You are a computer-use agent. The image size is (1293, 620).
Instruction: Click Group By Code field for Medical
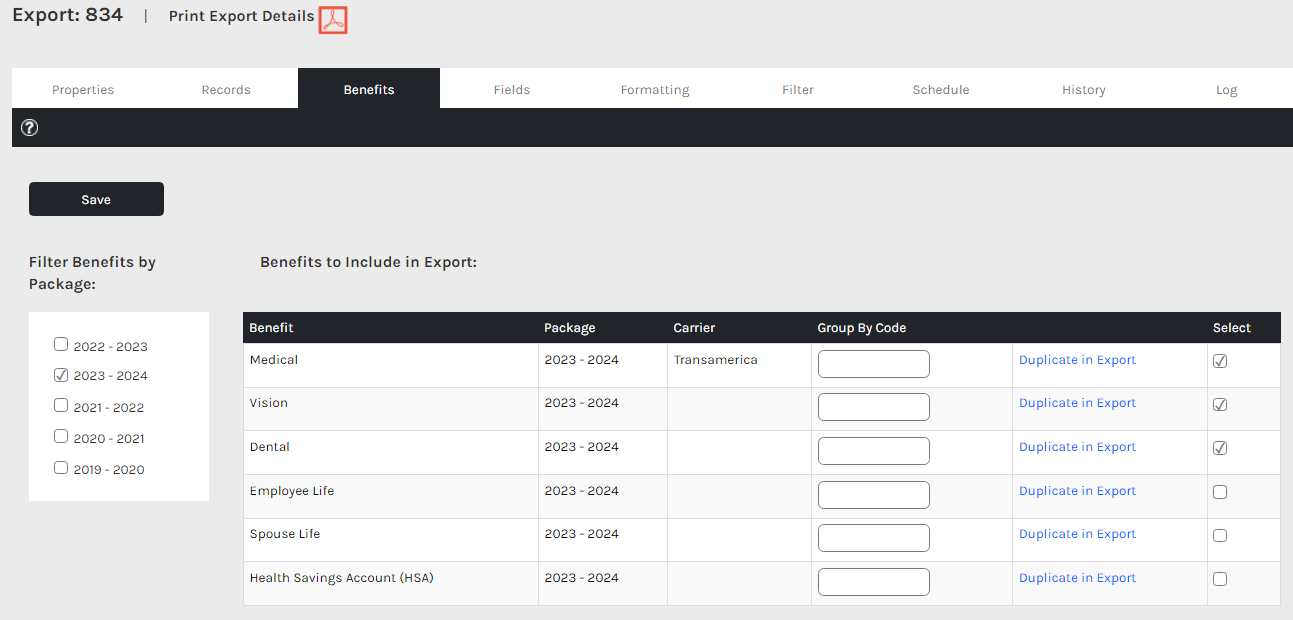(x=874, y=364)
